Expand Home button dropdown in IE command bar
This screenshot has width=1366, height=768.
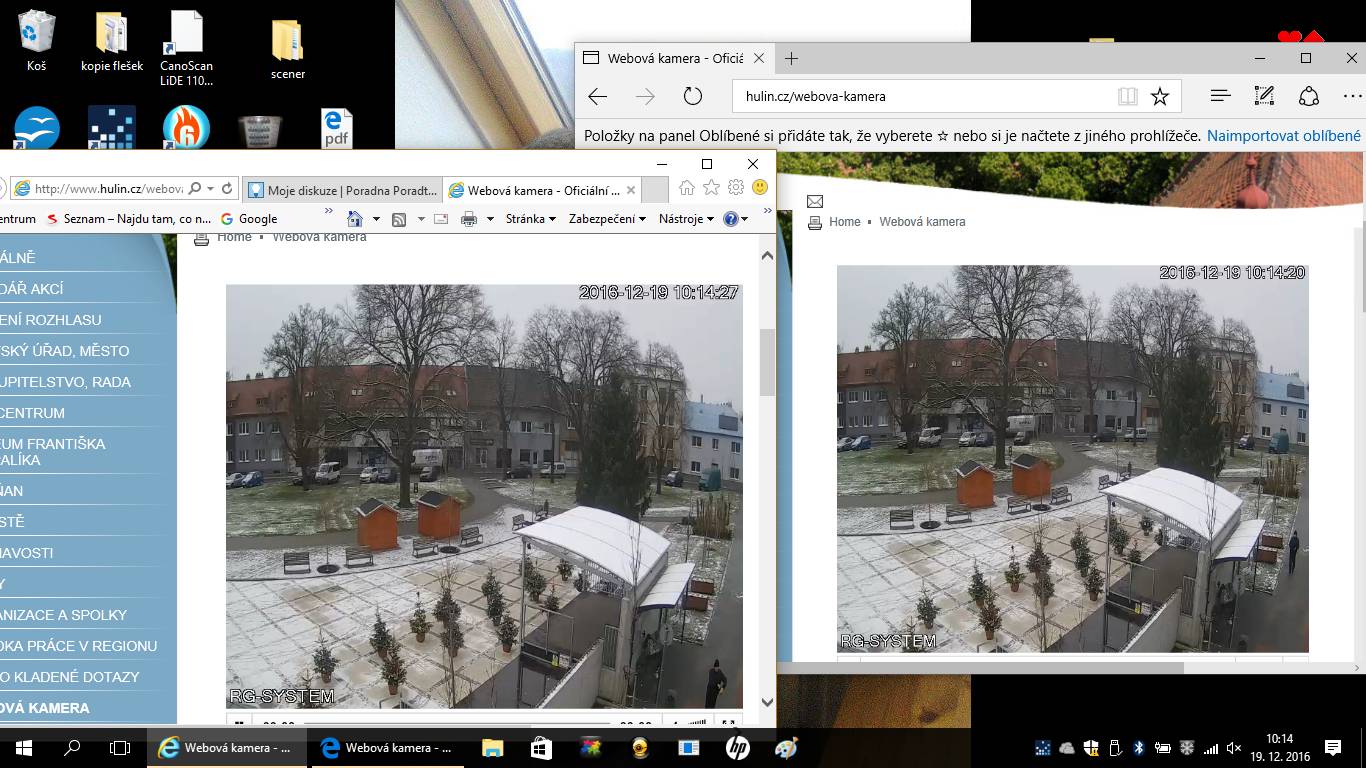(376, 219)
